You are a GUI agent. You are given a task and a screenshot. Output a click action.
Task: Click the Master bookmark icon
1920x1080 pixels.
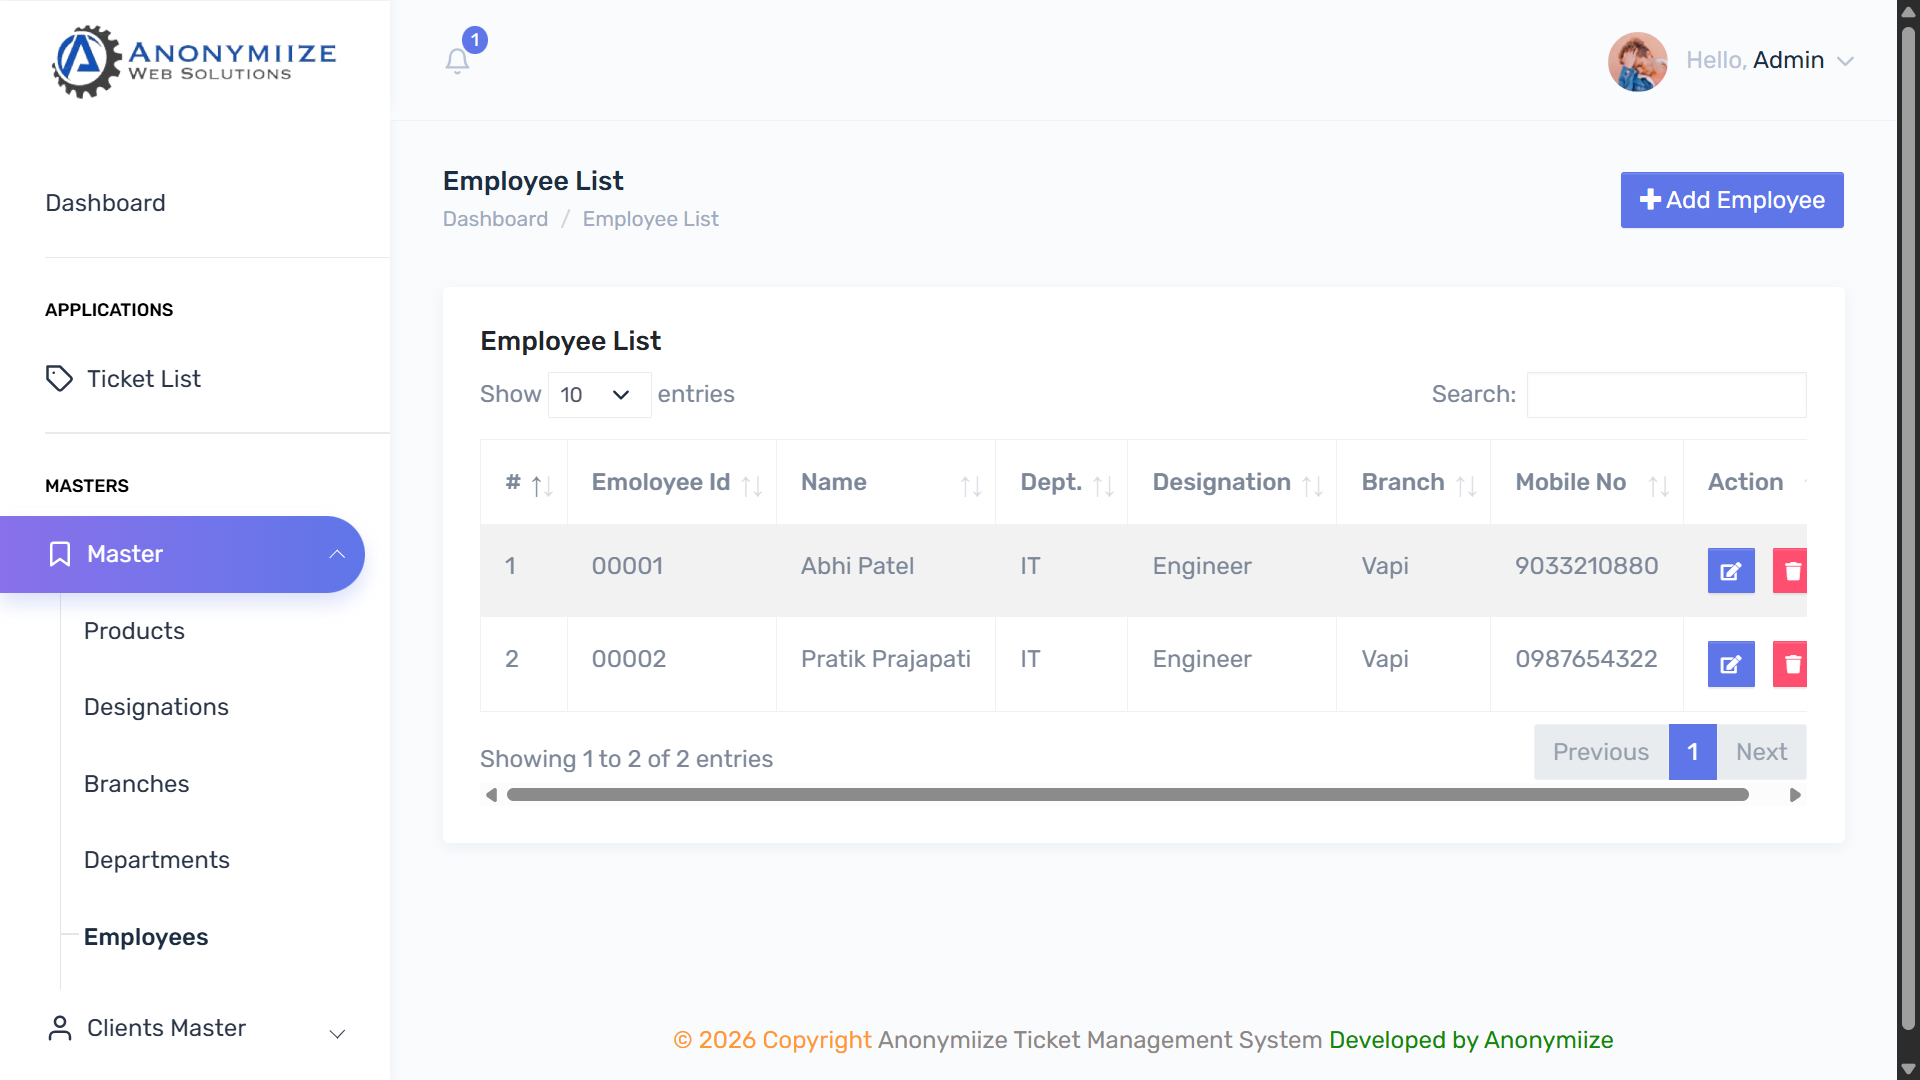[x=60, y=554]
